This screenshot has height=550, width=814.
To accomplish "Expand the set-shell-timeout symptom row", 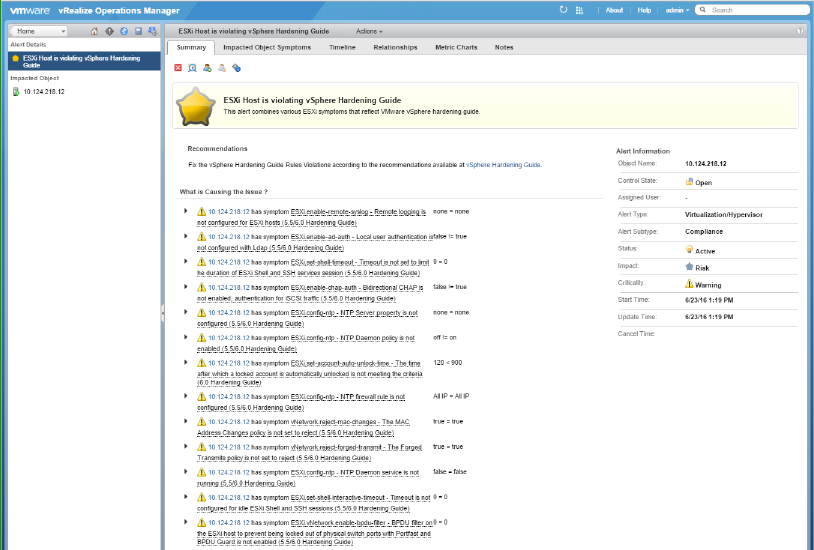I will click(185, 261).
